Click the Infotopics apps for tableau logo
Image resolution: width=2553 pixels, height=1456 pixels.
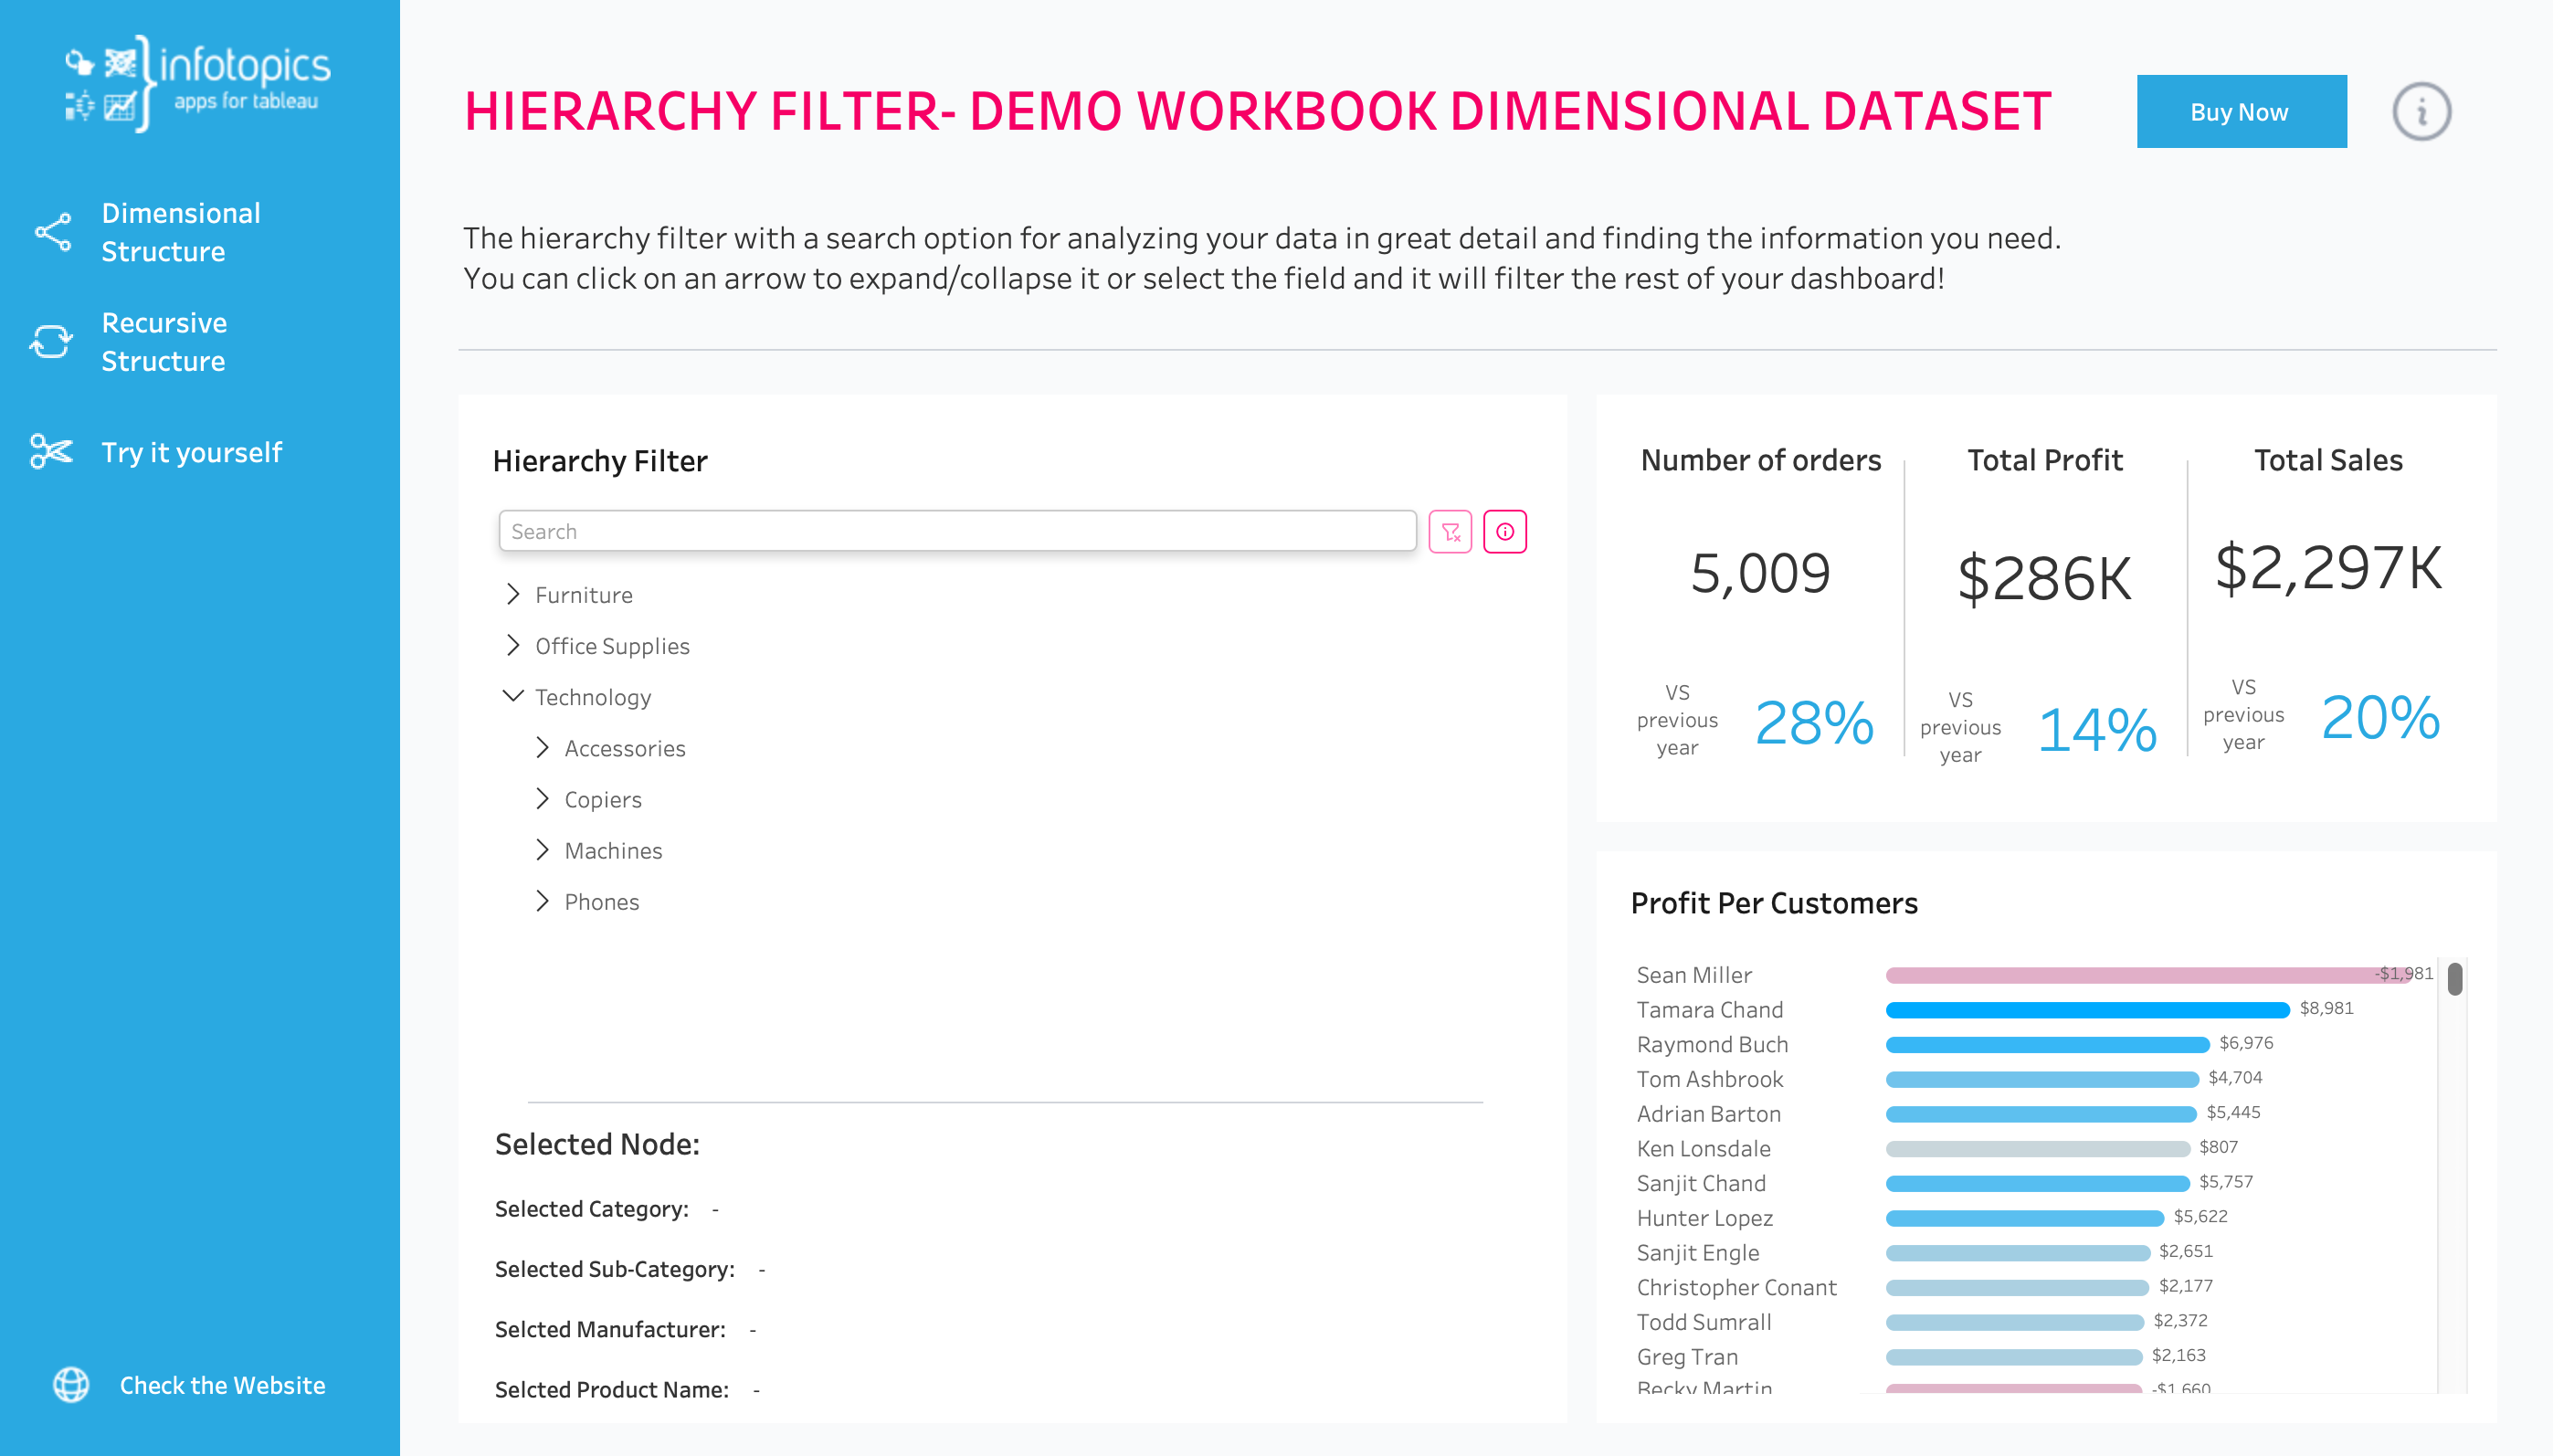click(198, 83)
